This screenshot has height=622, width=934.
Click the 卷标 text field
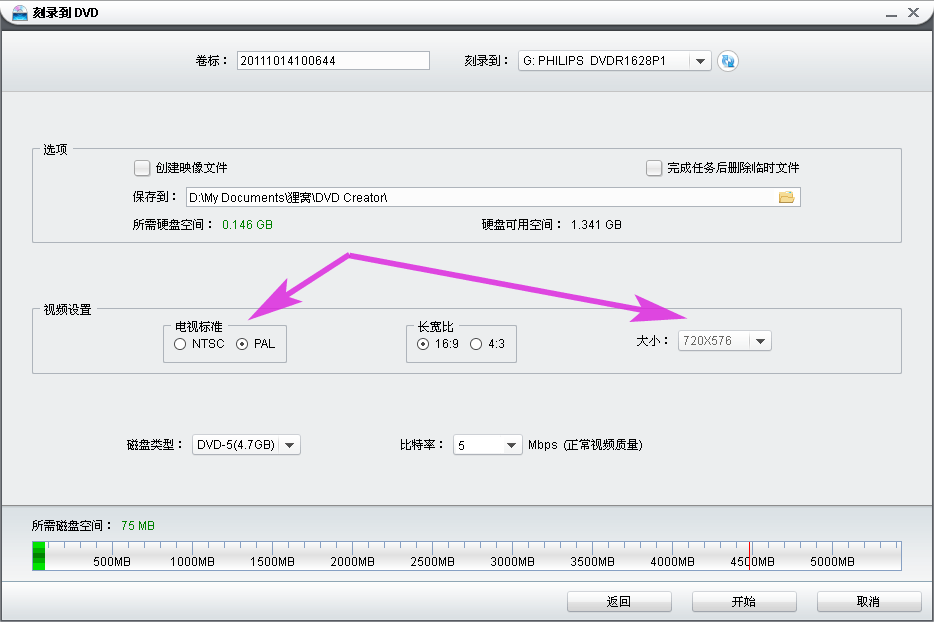pyautogui.click(x=334, y=61)
